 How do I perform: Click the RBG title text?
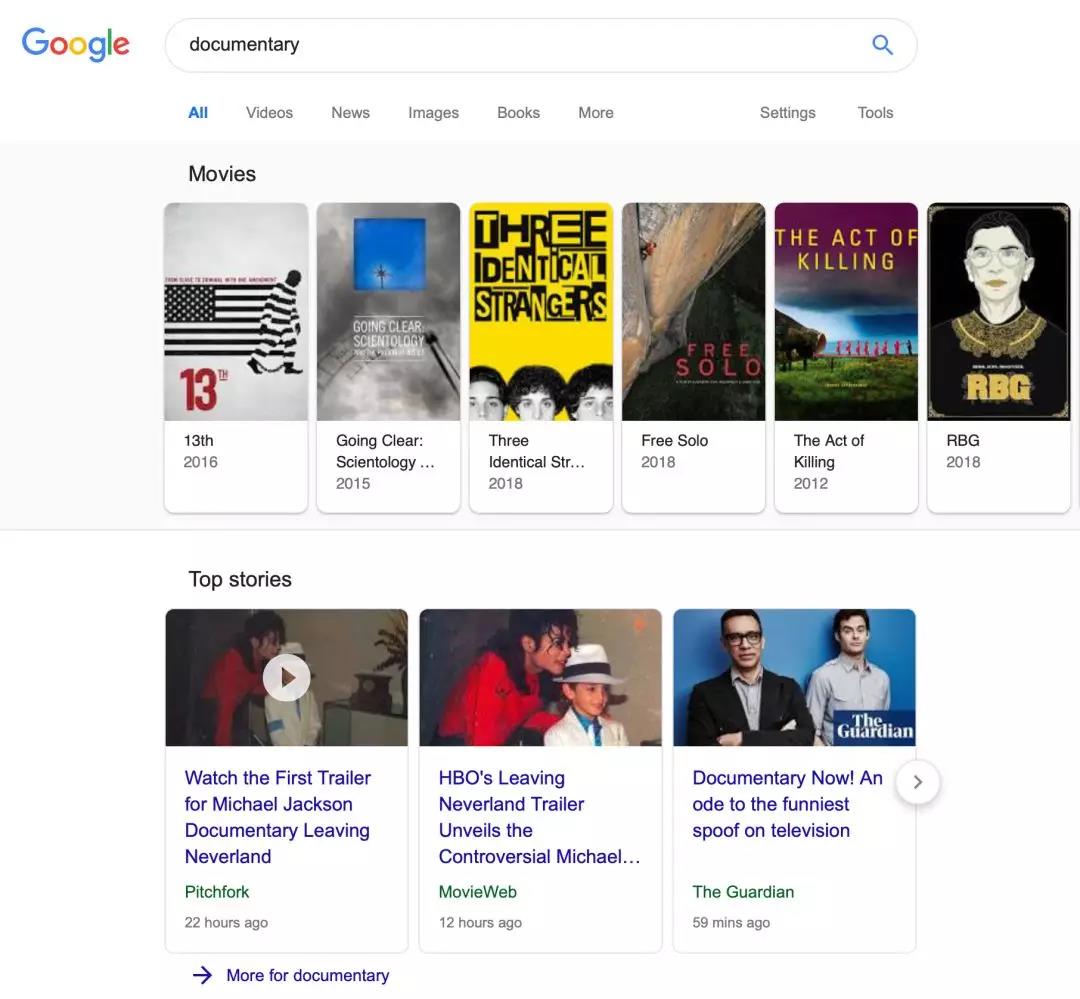click(x=963, y=440)
